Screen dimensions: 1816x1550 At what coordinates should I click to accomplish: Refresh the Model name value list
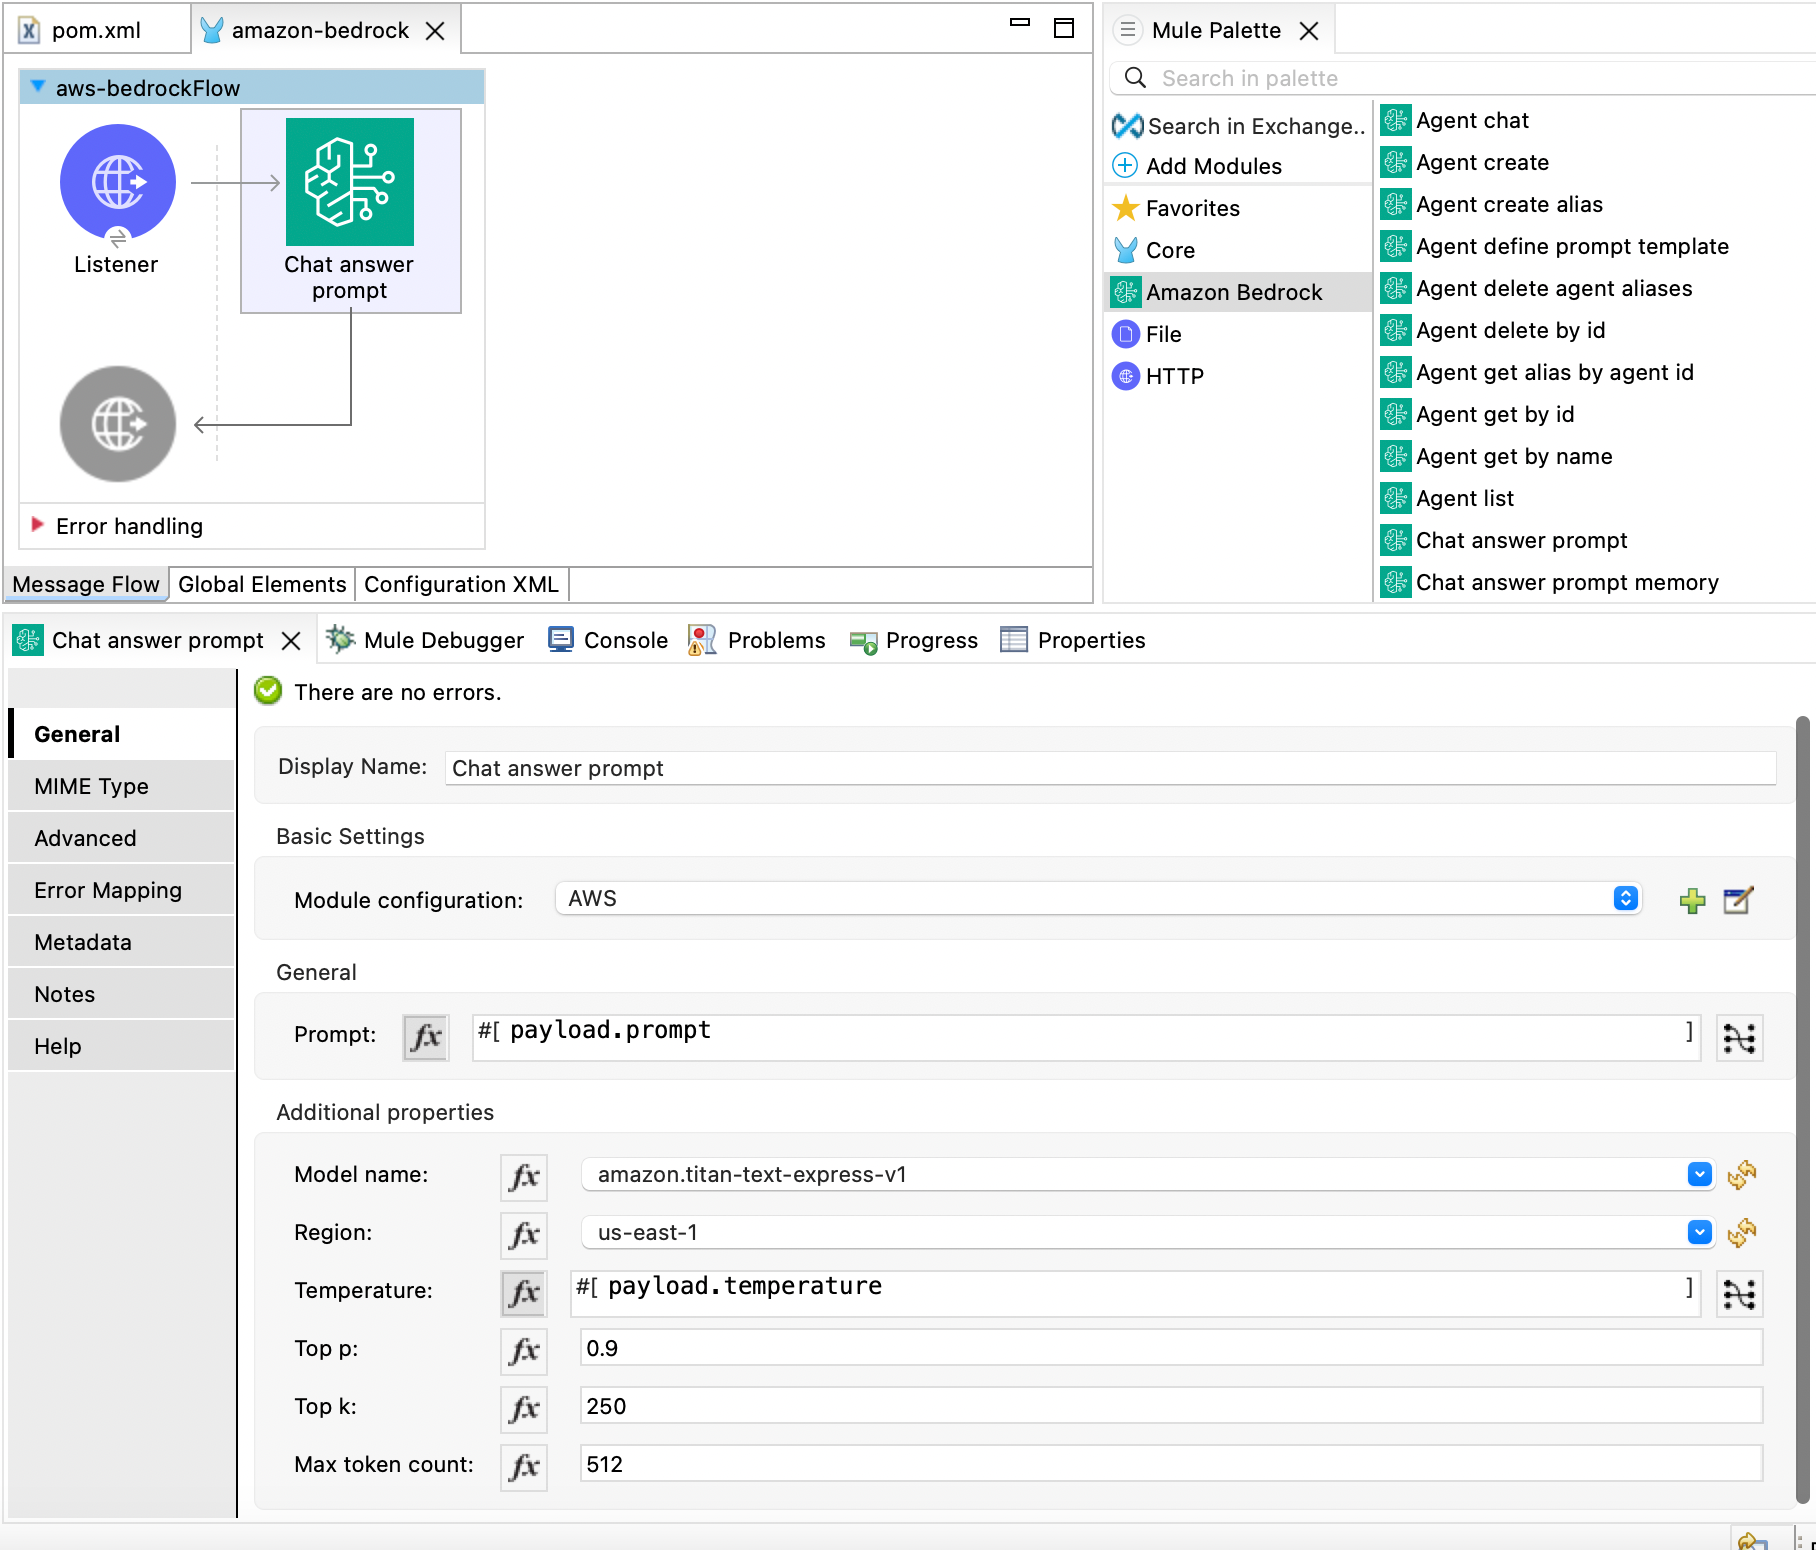pos(1741,1175)
